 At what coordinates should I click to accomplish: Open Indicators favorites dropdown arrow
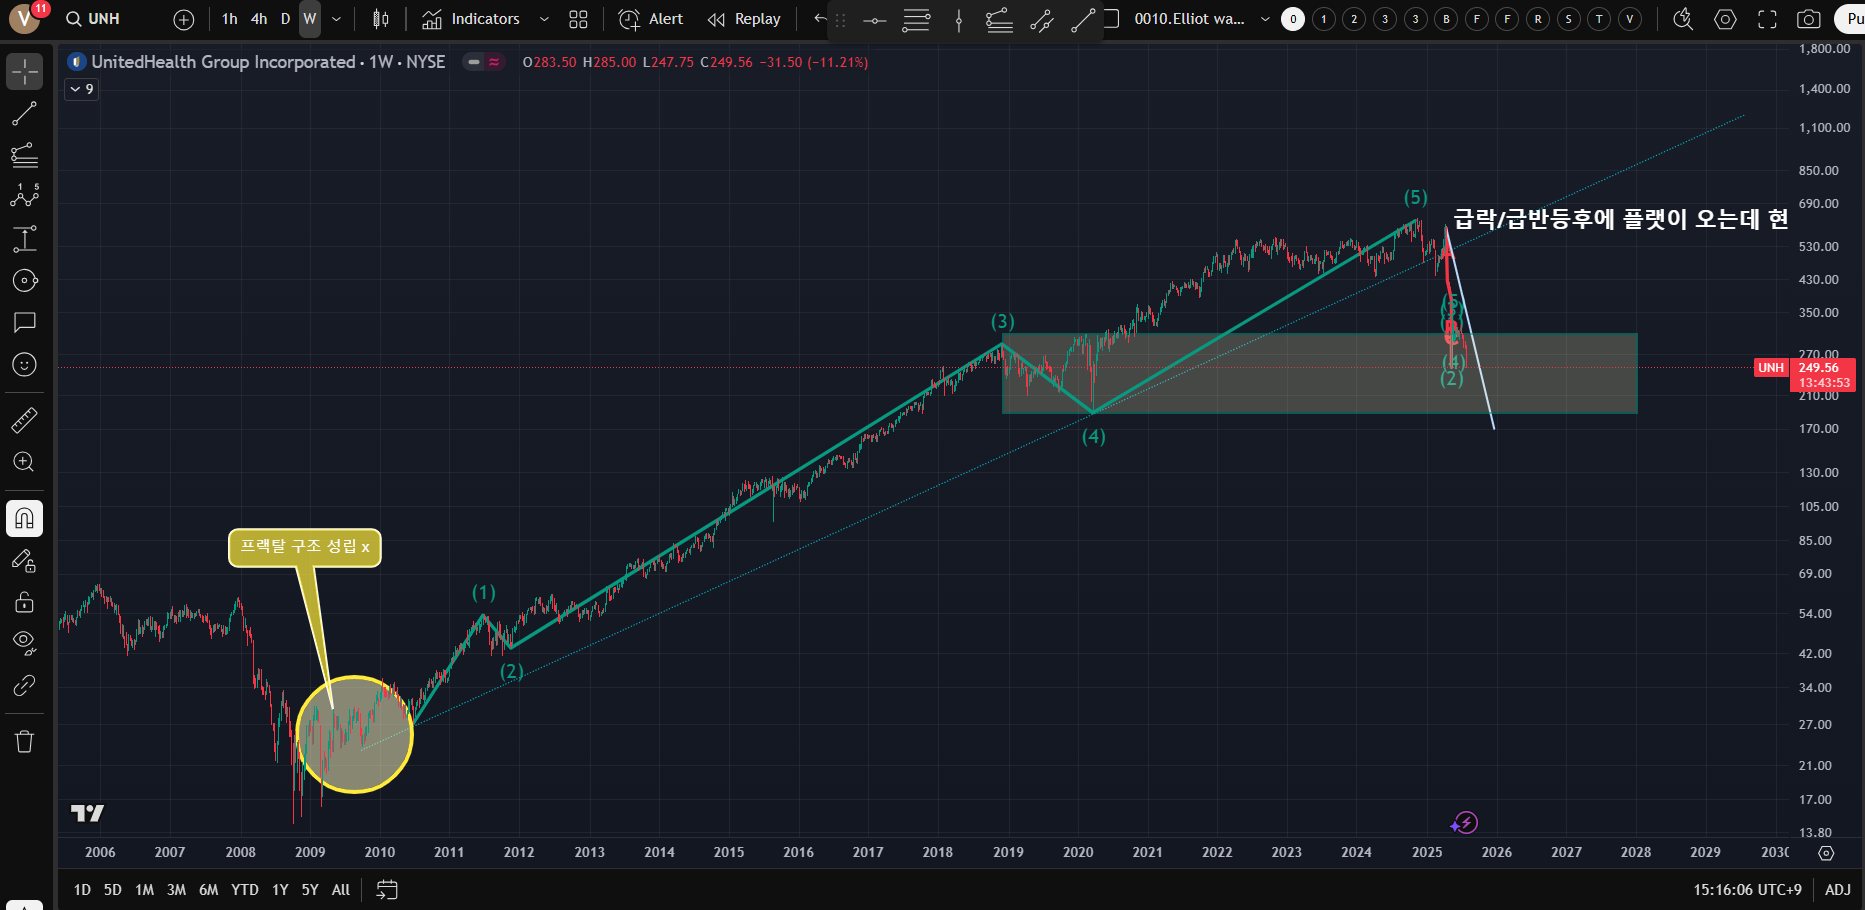coord(544,19)
